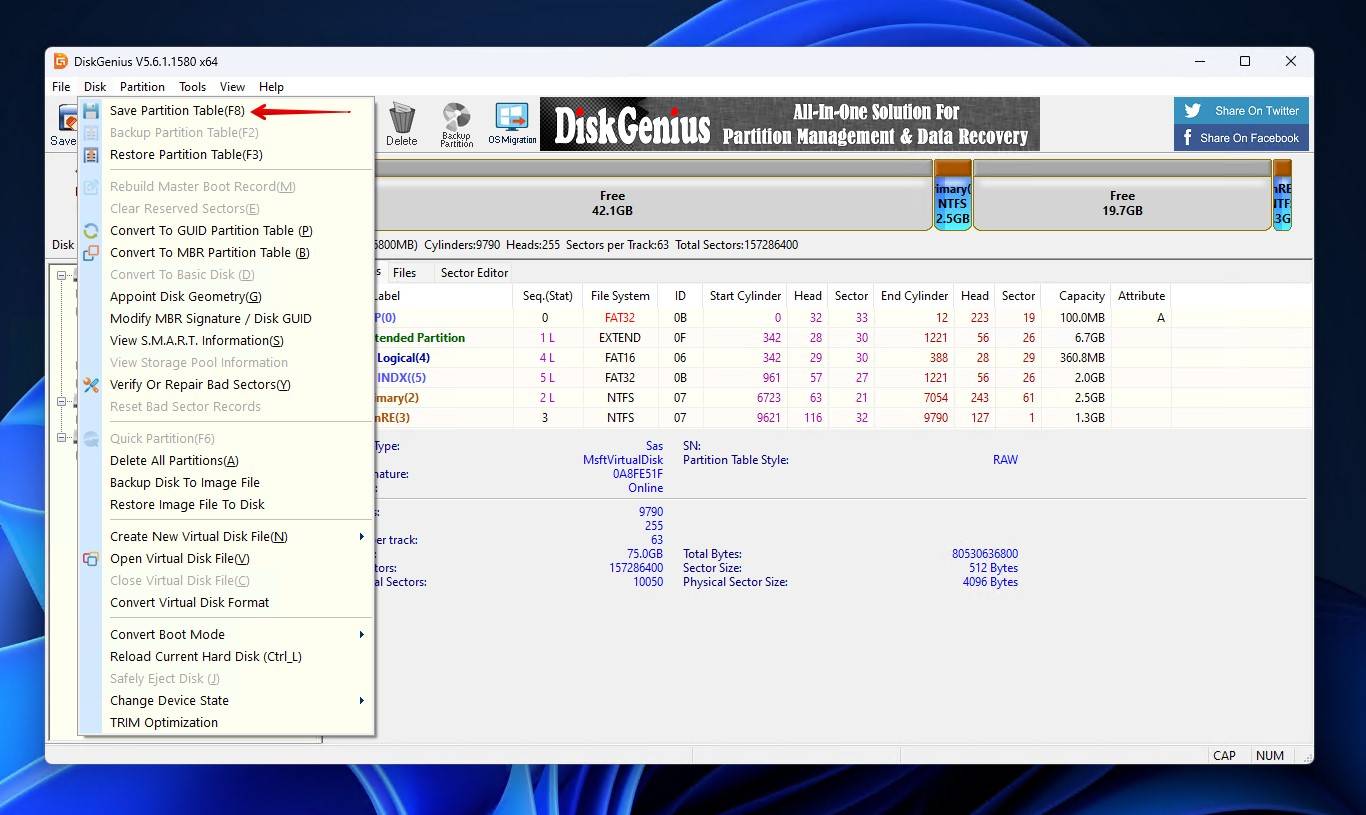The height and width of the screenshot is (815, 1366).
Task: Switch to the Sector Editor tab
Action: [474, 273]
